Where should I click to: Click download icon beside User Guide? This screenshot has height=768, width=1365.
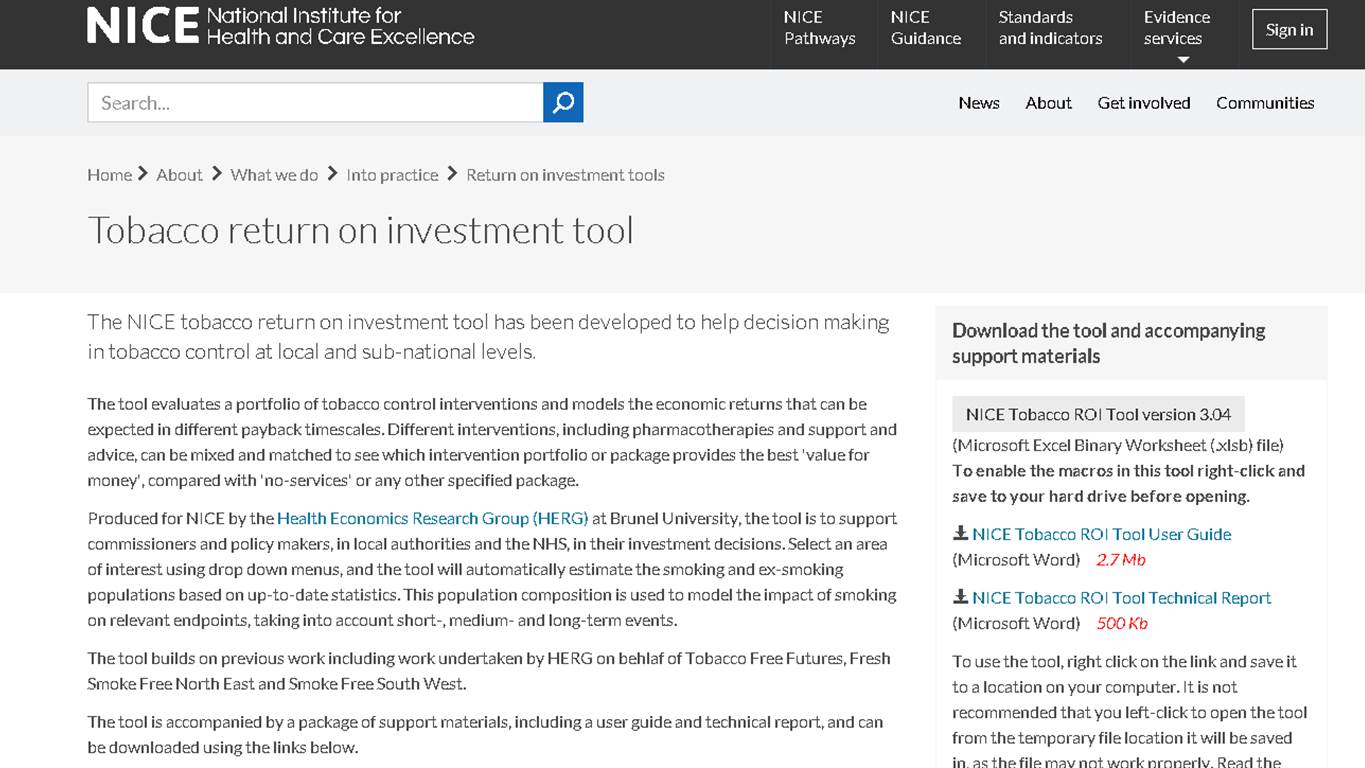960,533
